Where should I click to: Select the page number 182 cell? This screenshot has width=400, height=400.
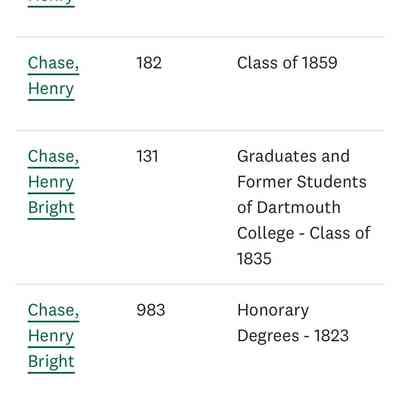coord(149,63)
